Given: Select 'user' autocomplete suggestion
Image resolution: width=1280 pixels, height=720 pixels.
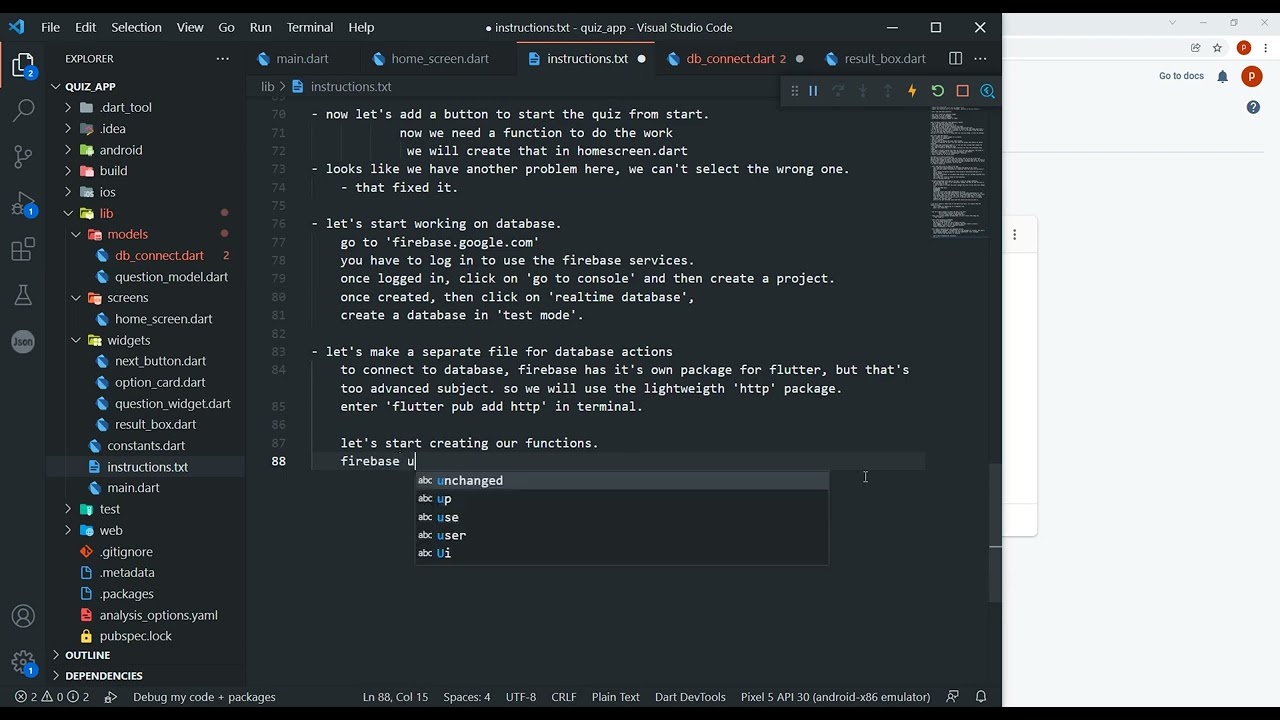Looking at the screenshot, I should [622, 536].
